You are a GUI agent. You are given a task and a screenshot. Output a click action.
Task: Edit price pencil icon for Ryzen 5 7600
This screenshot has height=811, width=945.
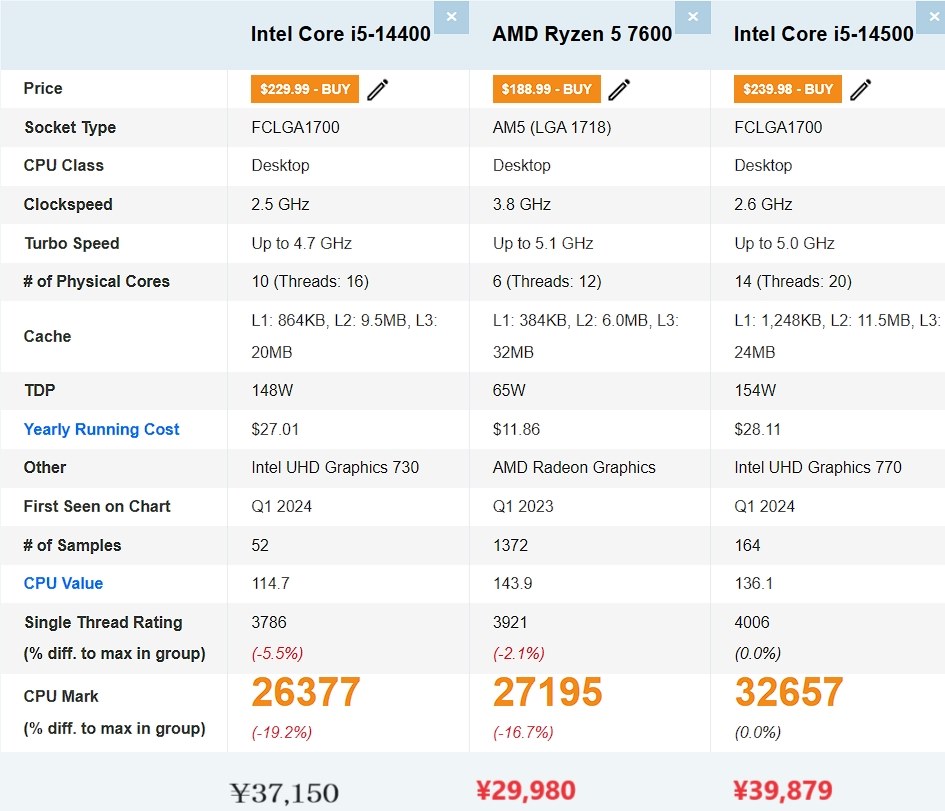[620, 89]
